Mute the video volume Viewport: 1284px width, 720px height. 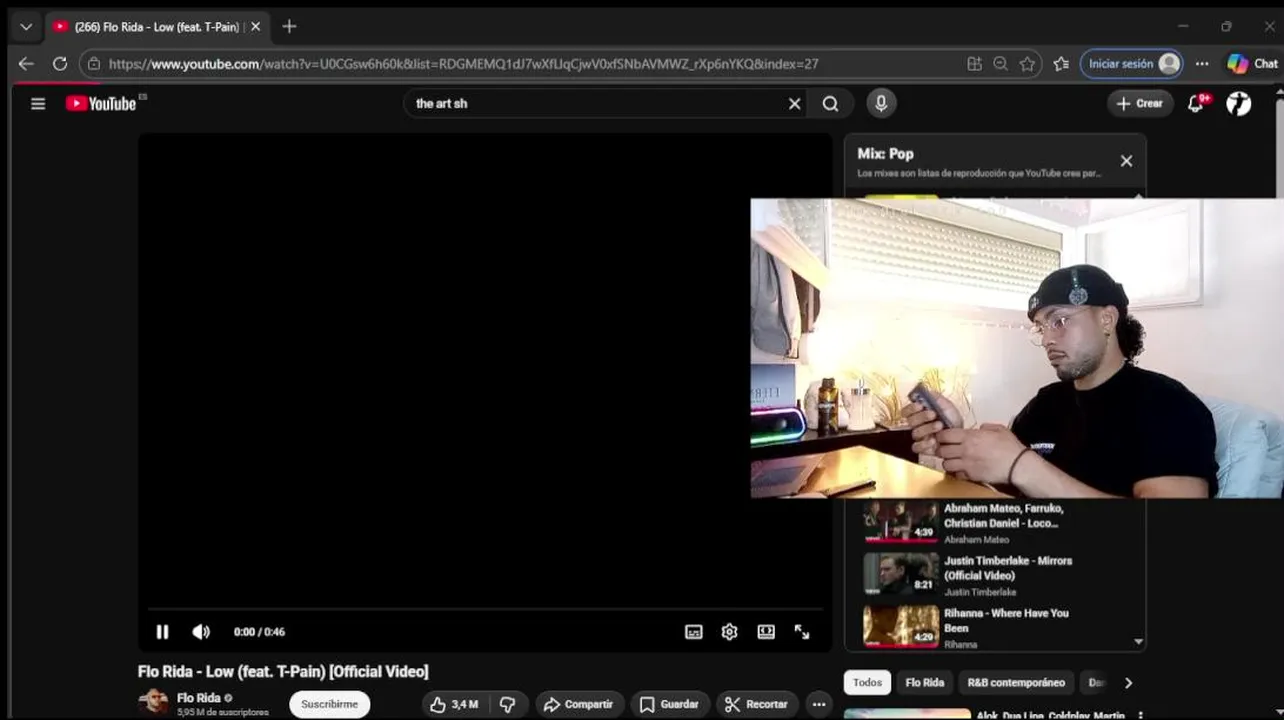tap(201, 631)
